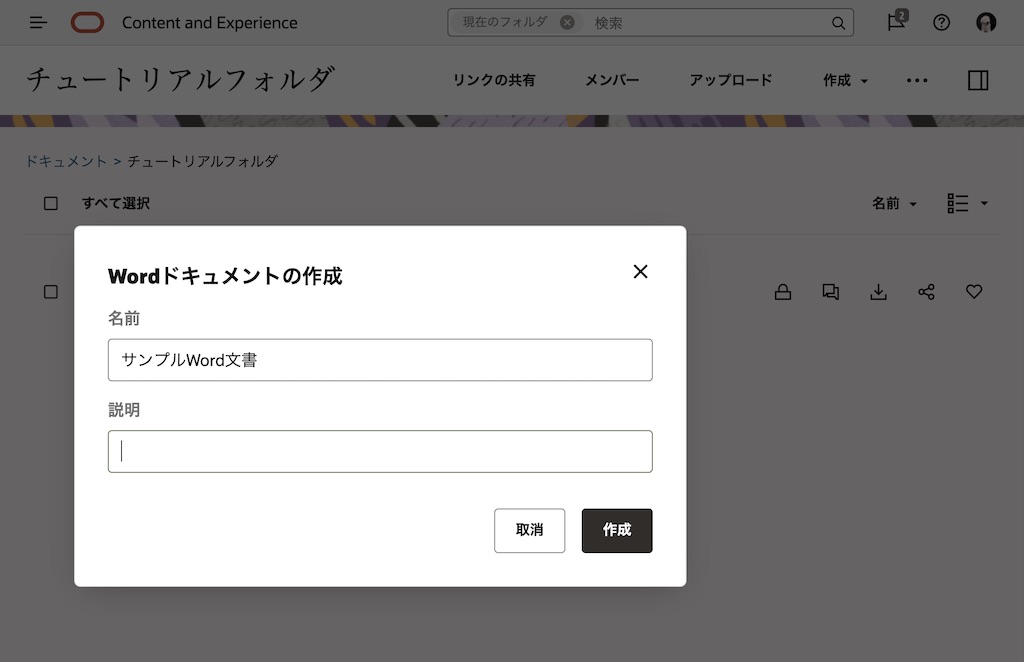The image size is (1024, 662).
Task: Select the checkbox on the item row
Action: point(49,291)
